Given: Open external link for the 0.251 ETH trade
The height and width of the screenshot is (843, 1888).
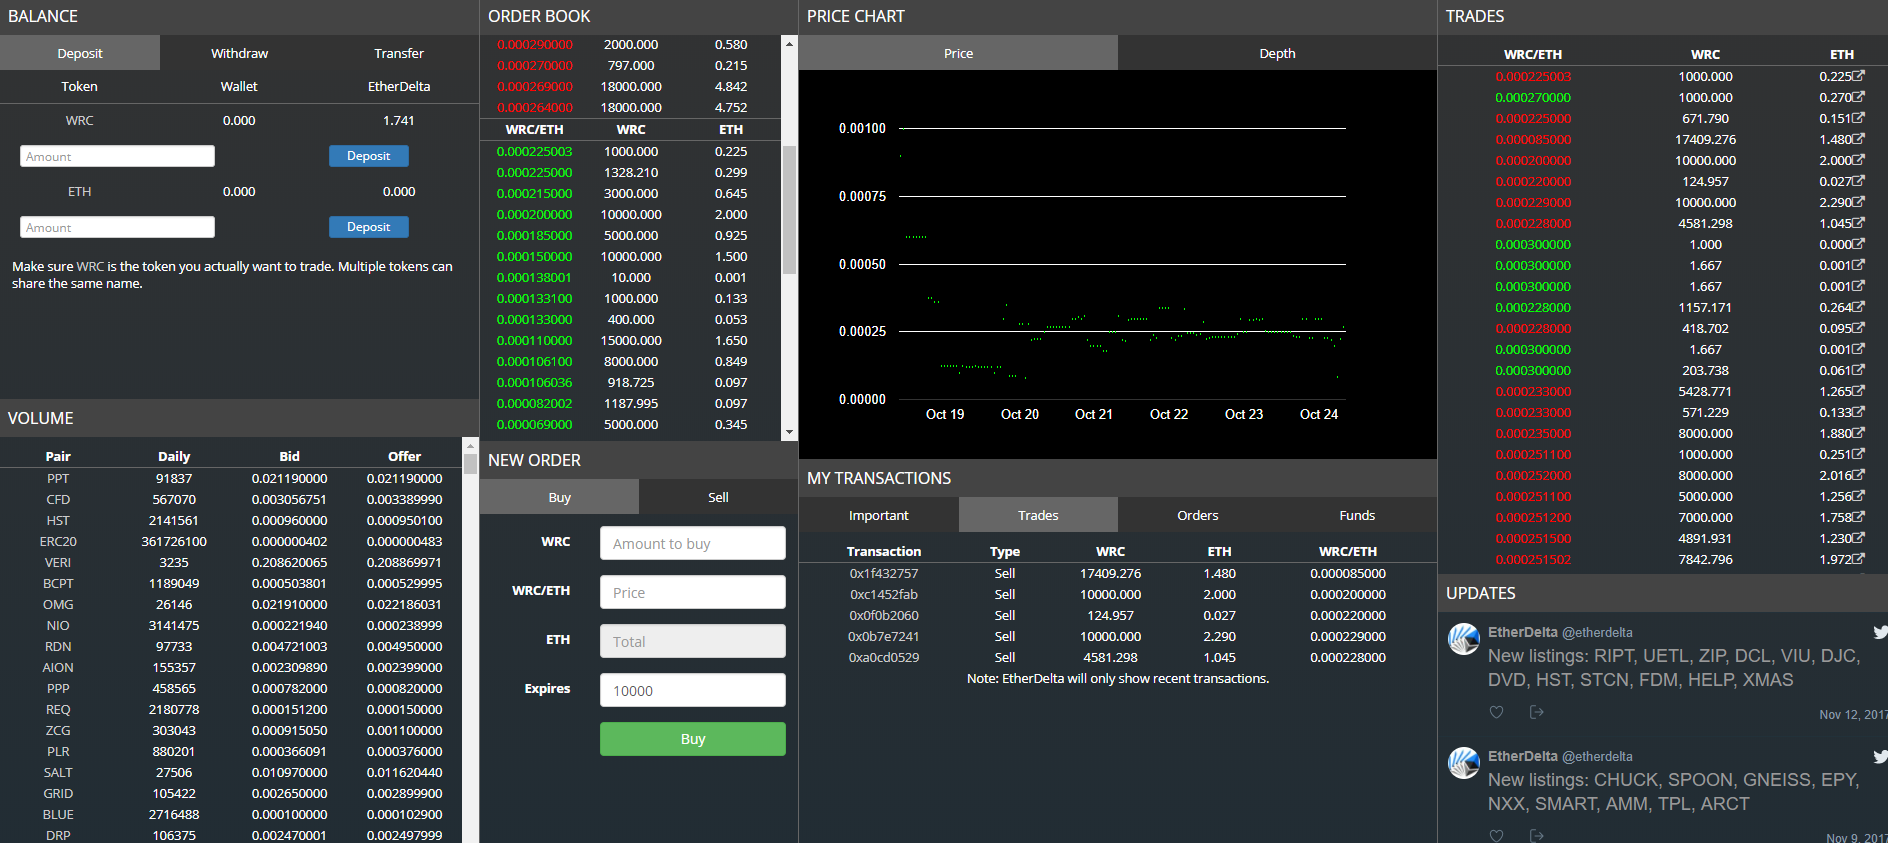Looking at the screenshot, I should point(1858,454).
